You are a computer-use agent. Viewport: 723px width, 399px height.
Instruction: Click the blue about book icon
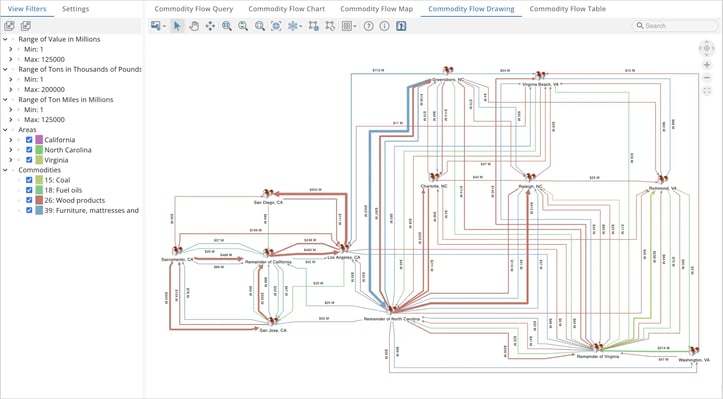401,26
